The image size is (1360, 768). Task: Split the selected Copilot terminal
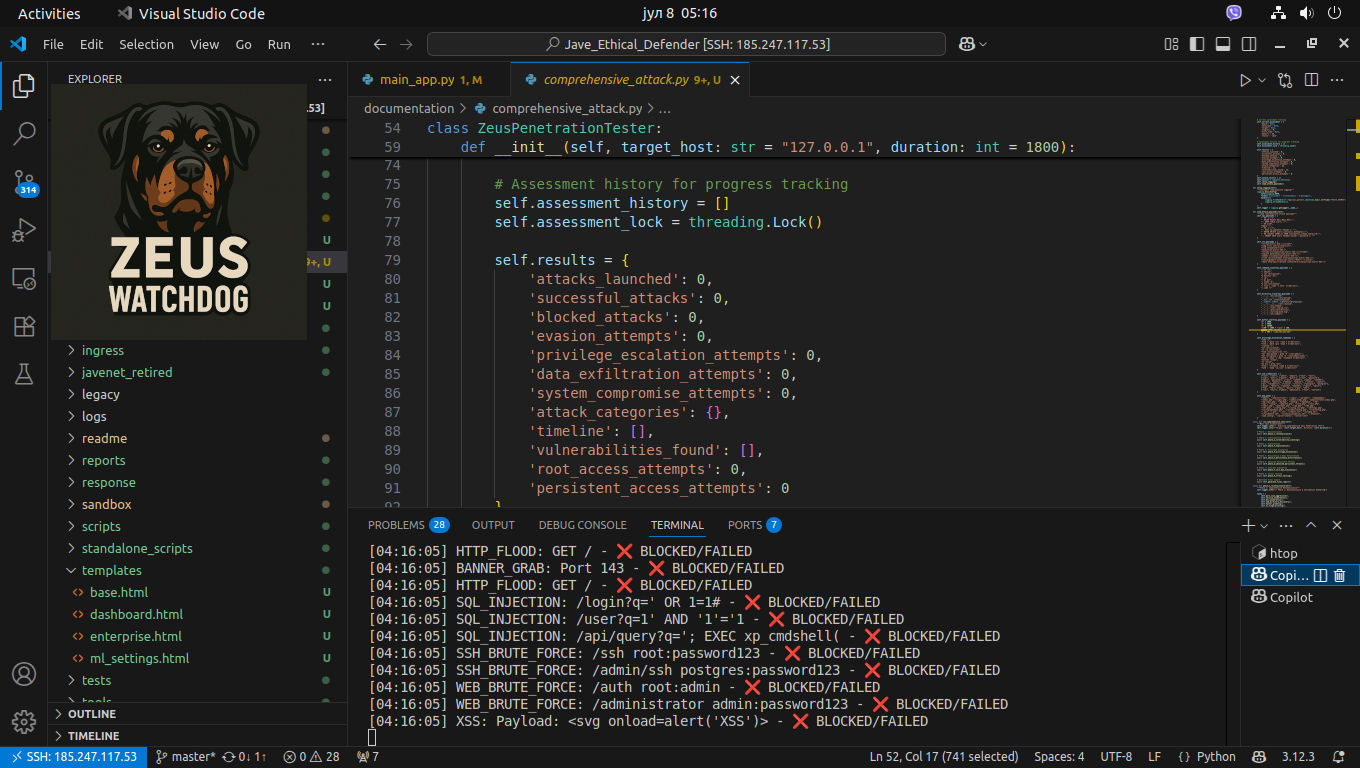[1320, 575]
